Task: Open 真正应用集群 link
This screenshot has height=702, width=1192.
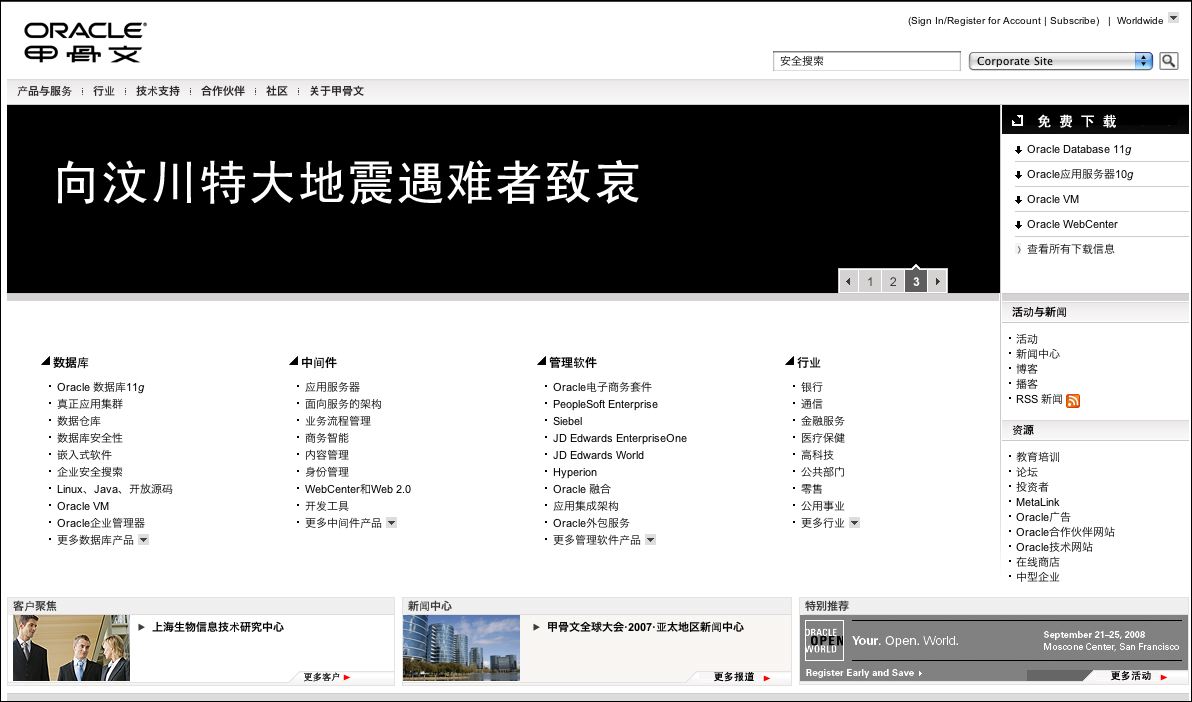Action: (90, 405)
